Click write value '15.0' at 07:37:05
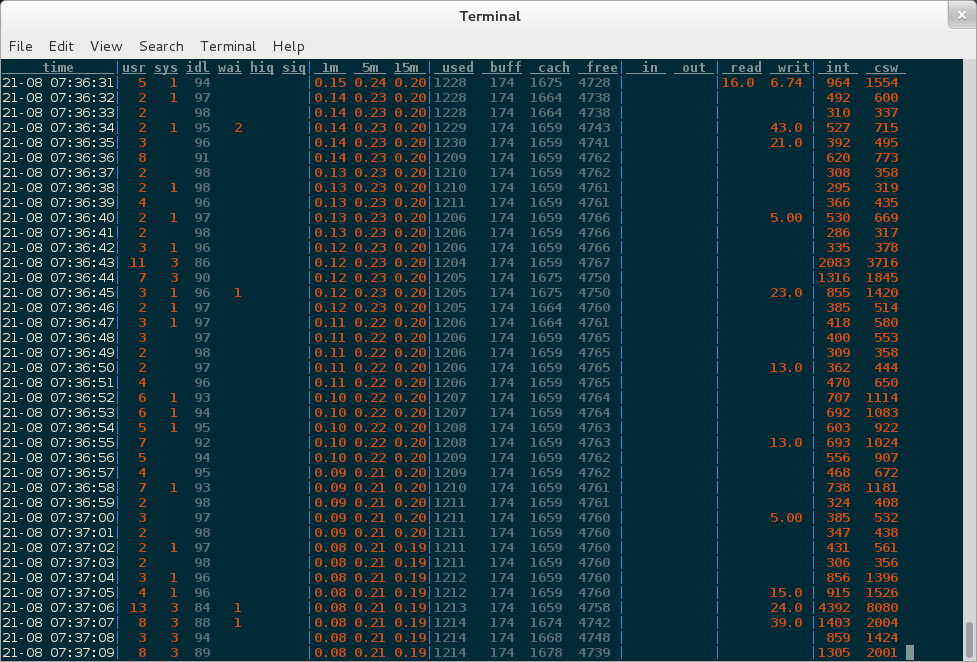 click(786, 593)
